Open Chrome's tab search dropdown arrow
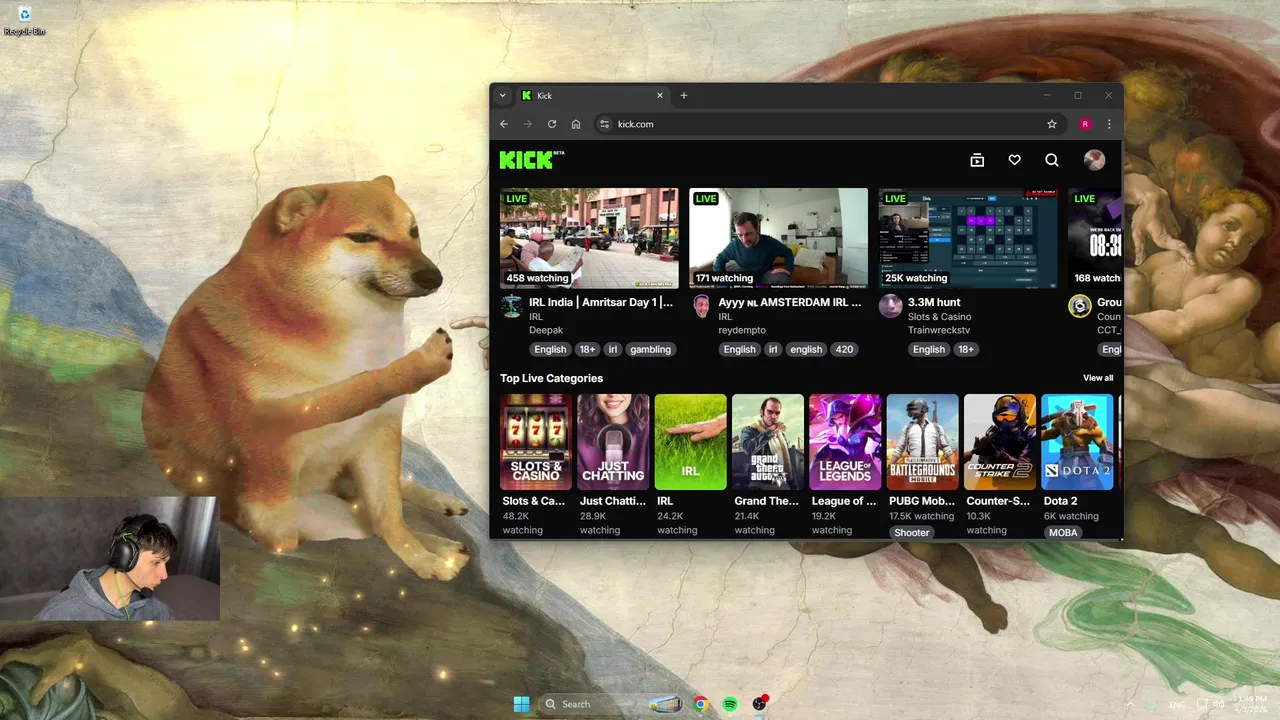1280x720 pixels. (503, 96)
